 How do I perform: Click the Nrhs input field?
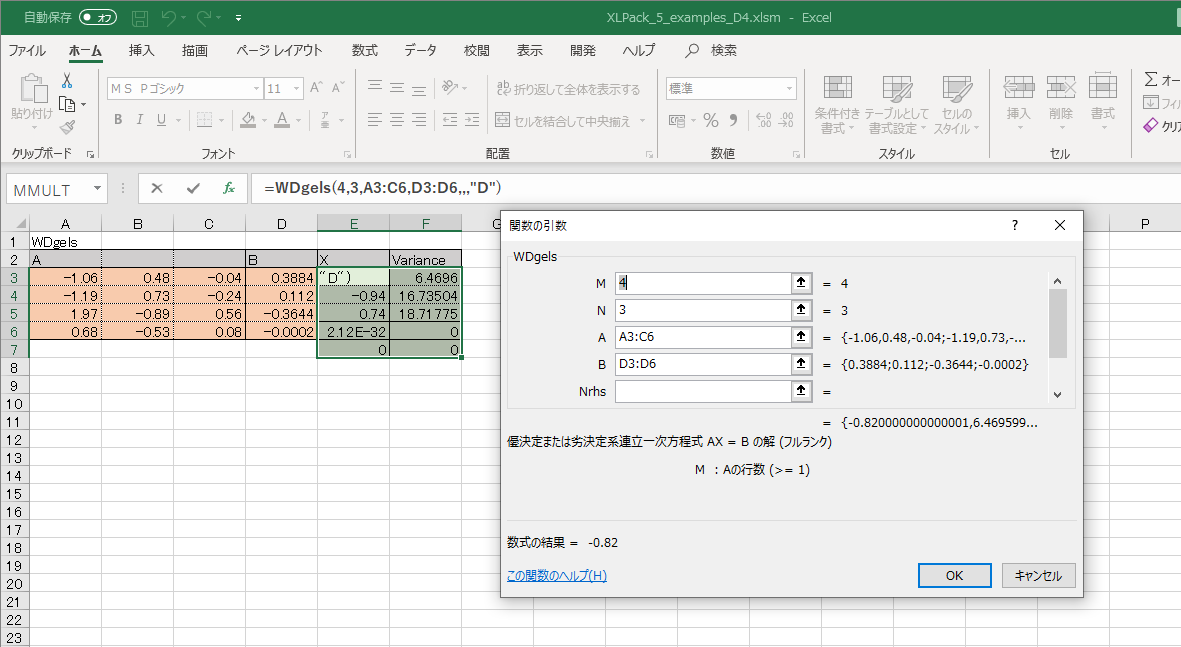(x=703, y=391)
